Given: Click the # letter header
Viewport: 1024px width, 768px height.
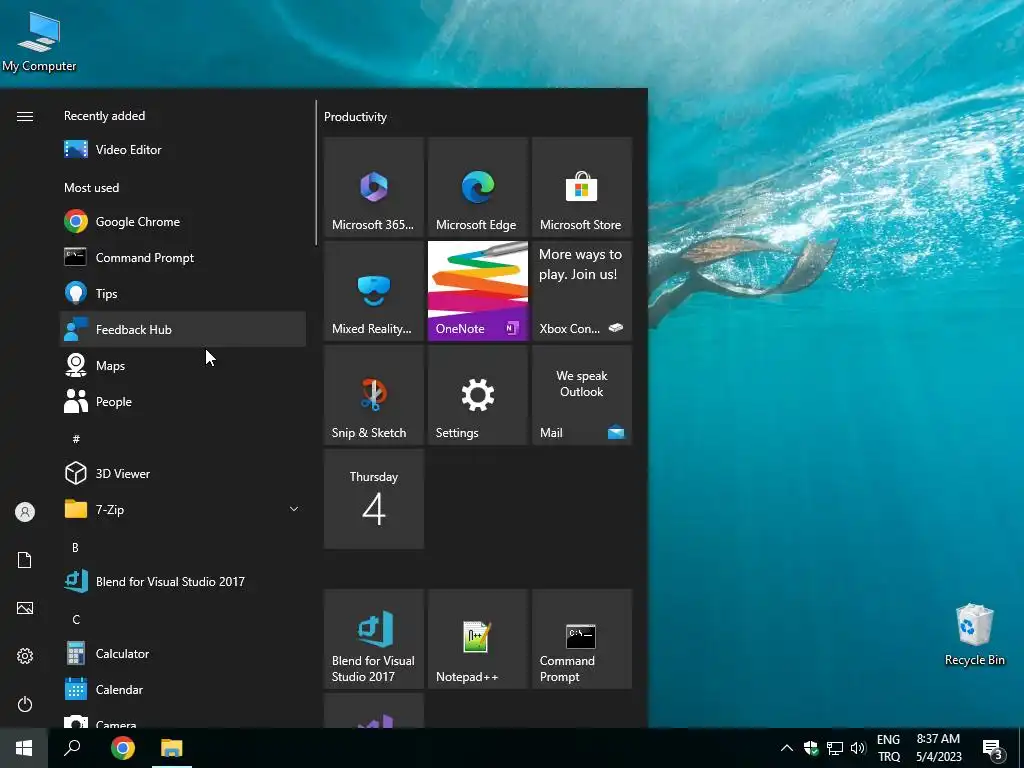Looking at the screenshot, I should click(76, 439).
